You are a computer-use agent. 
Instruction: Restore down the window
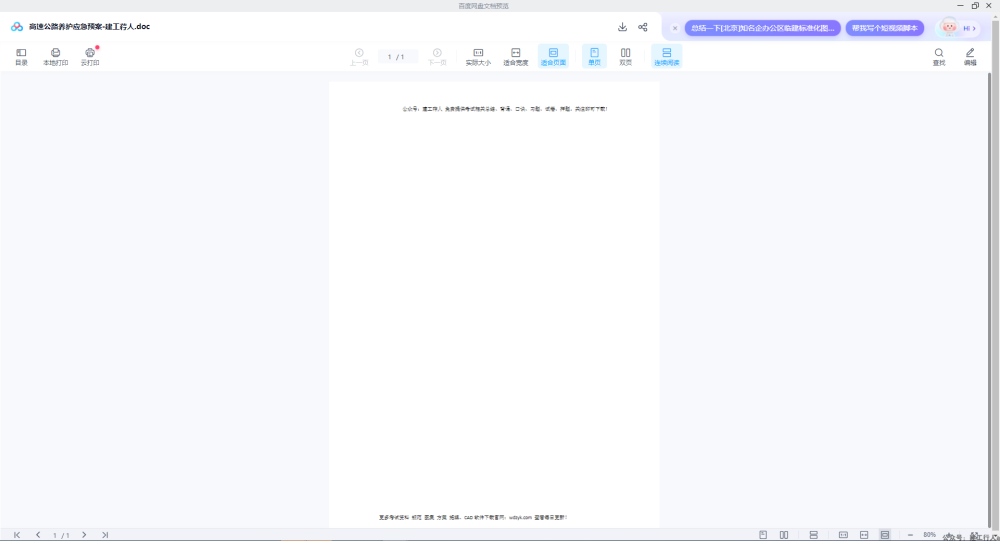click(975, 6)
